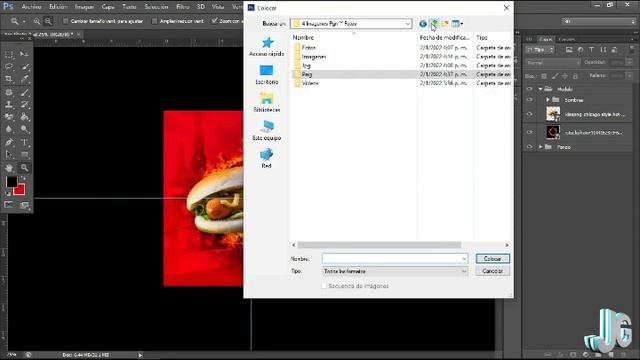Viewport: 640px width, 360px height.
Task: Click Zoom In icon in options bar
Action: [x=37, y=21]
